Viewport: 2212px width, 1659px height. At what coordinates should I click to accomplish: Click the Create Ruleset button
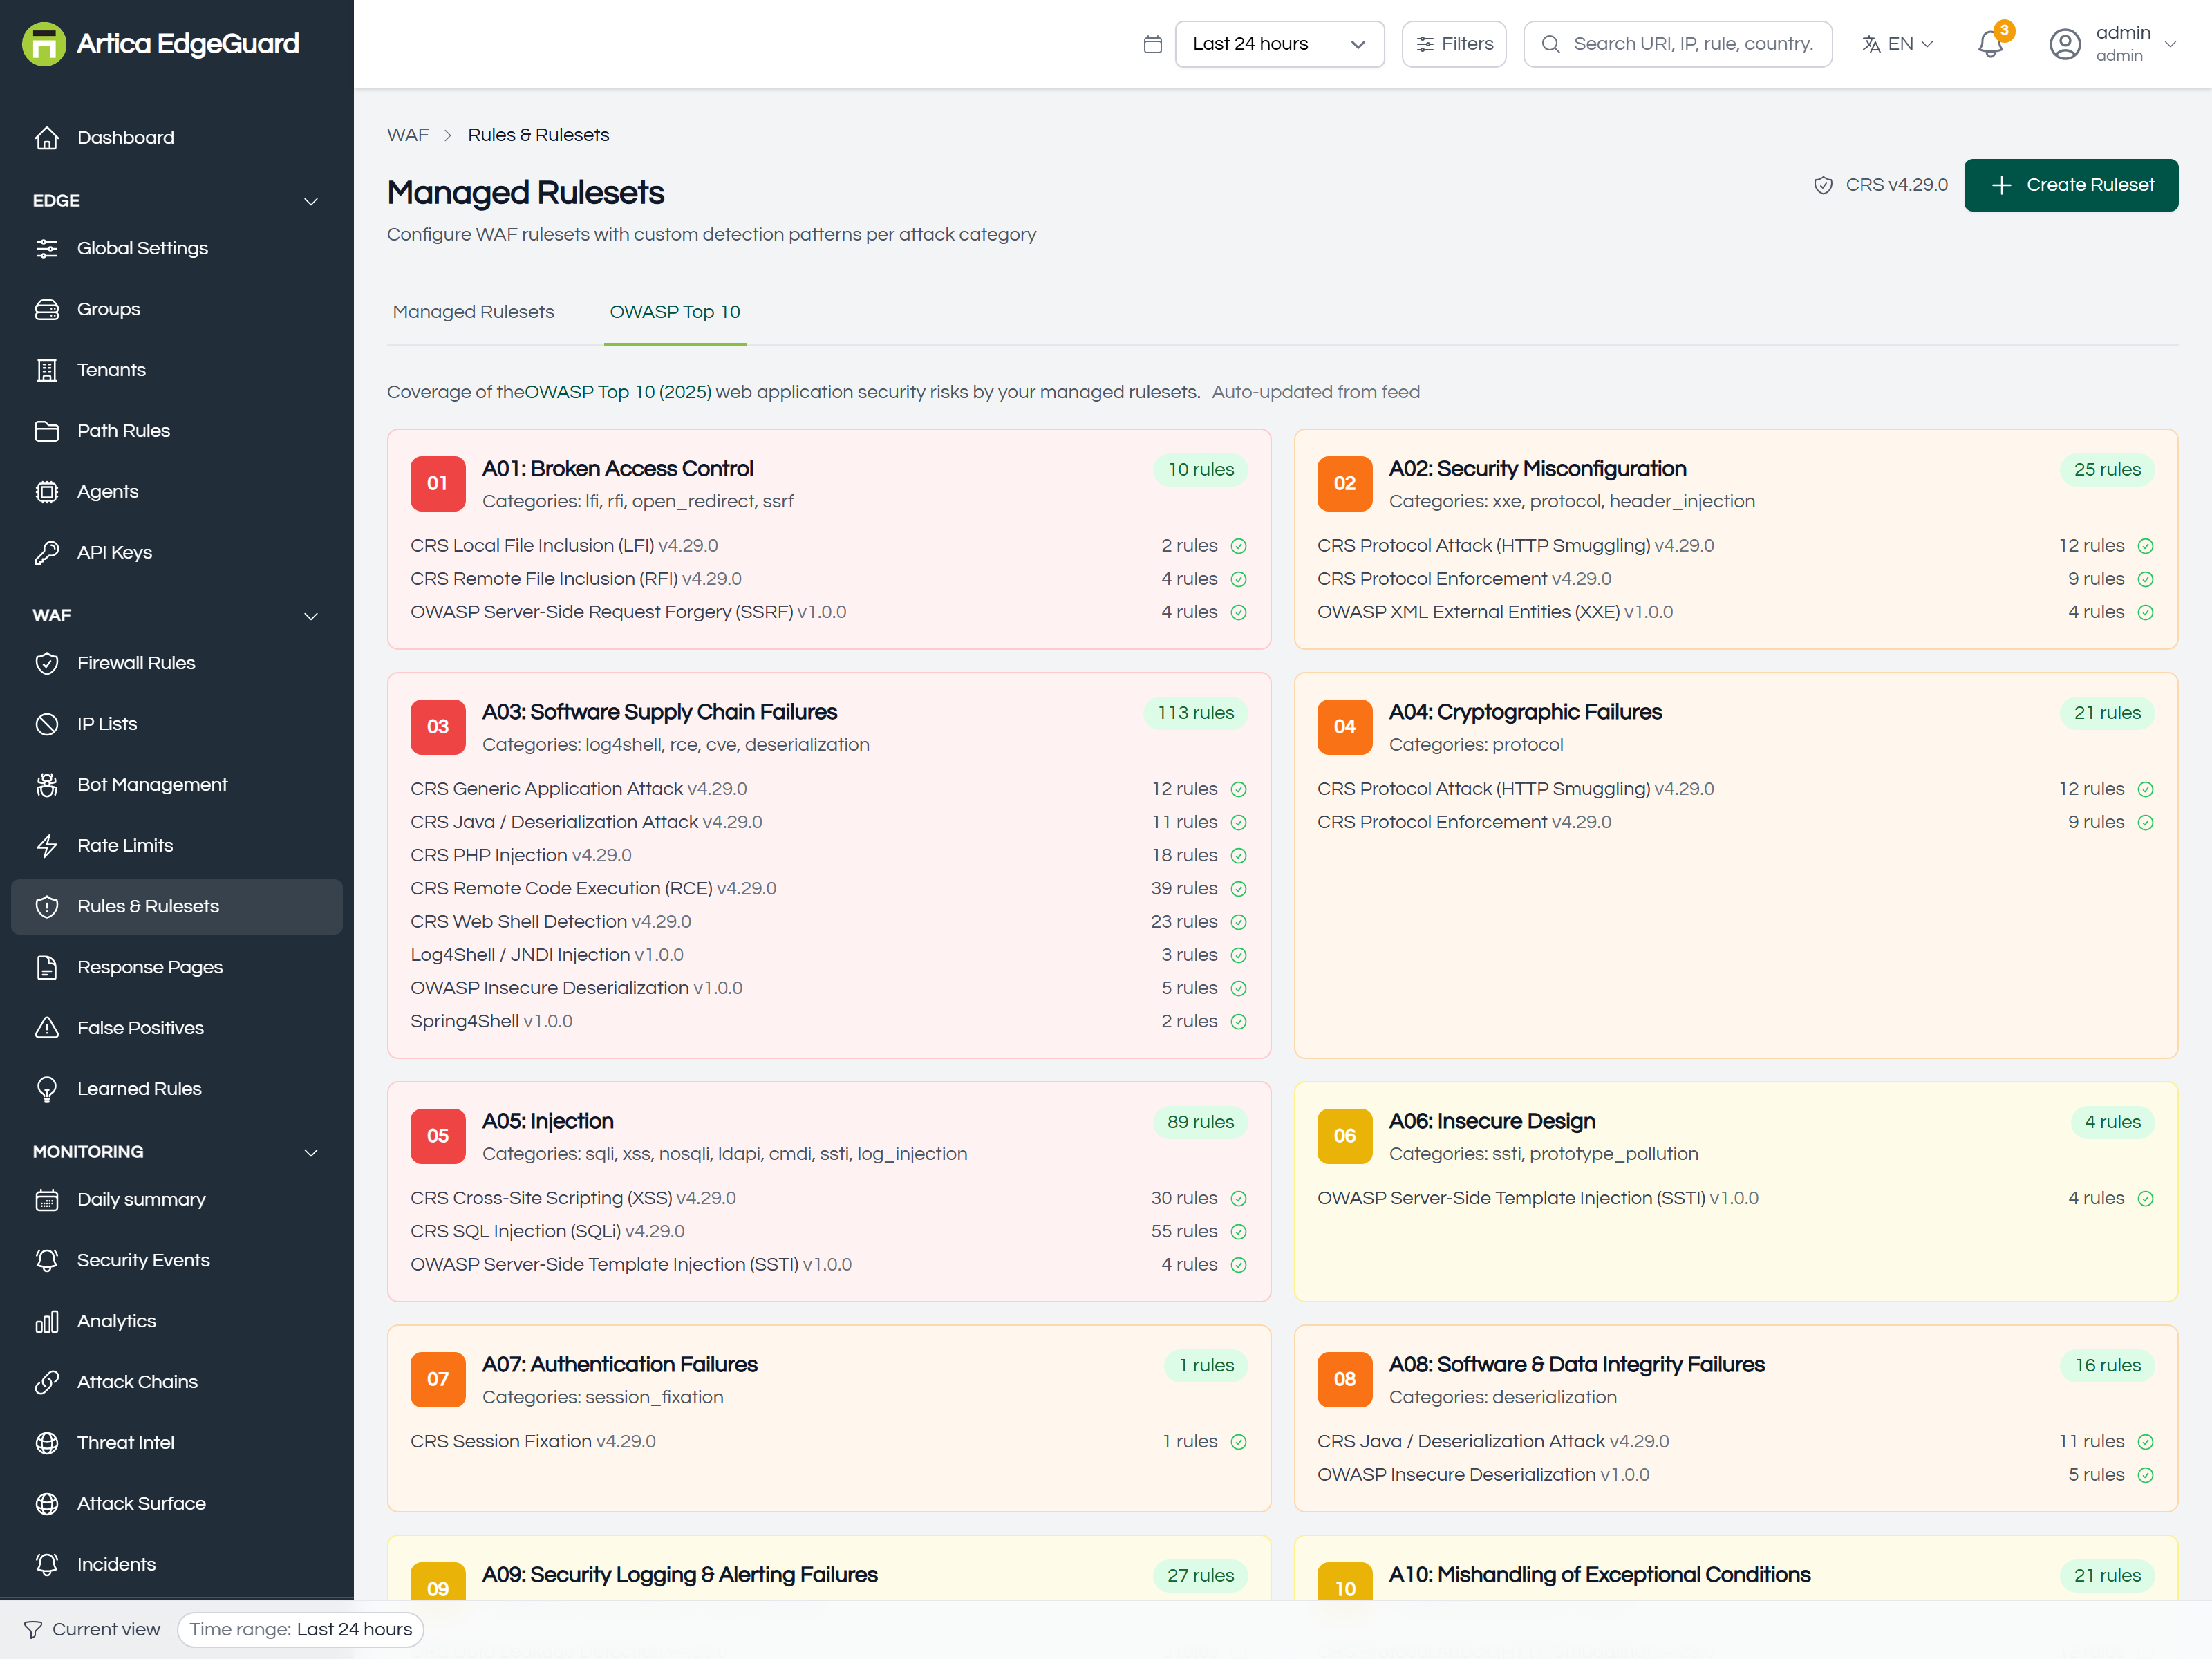click(2070, 185)
